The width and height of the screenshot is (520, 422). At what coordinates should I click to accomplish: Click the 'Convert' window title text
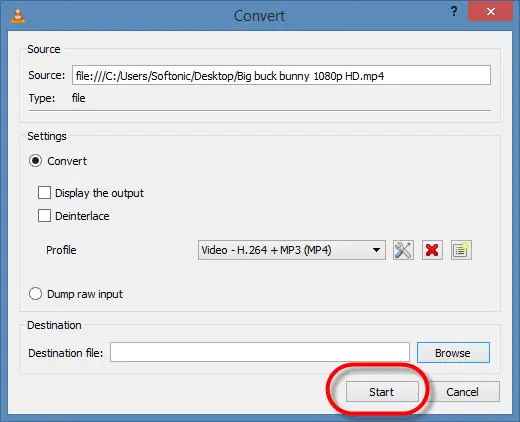259,16
